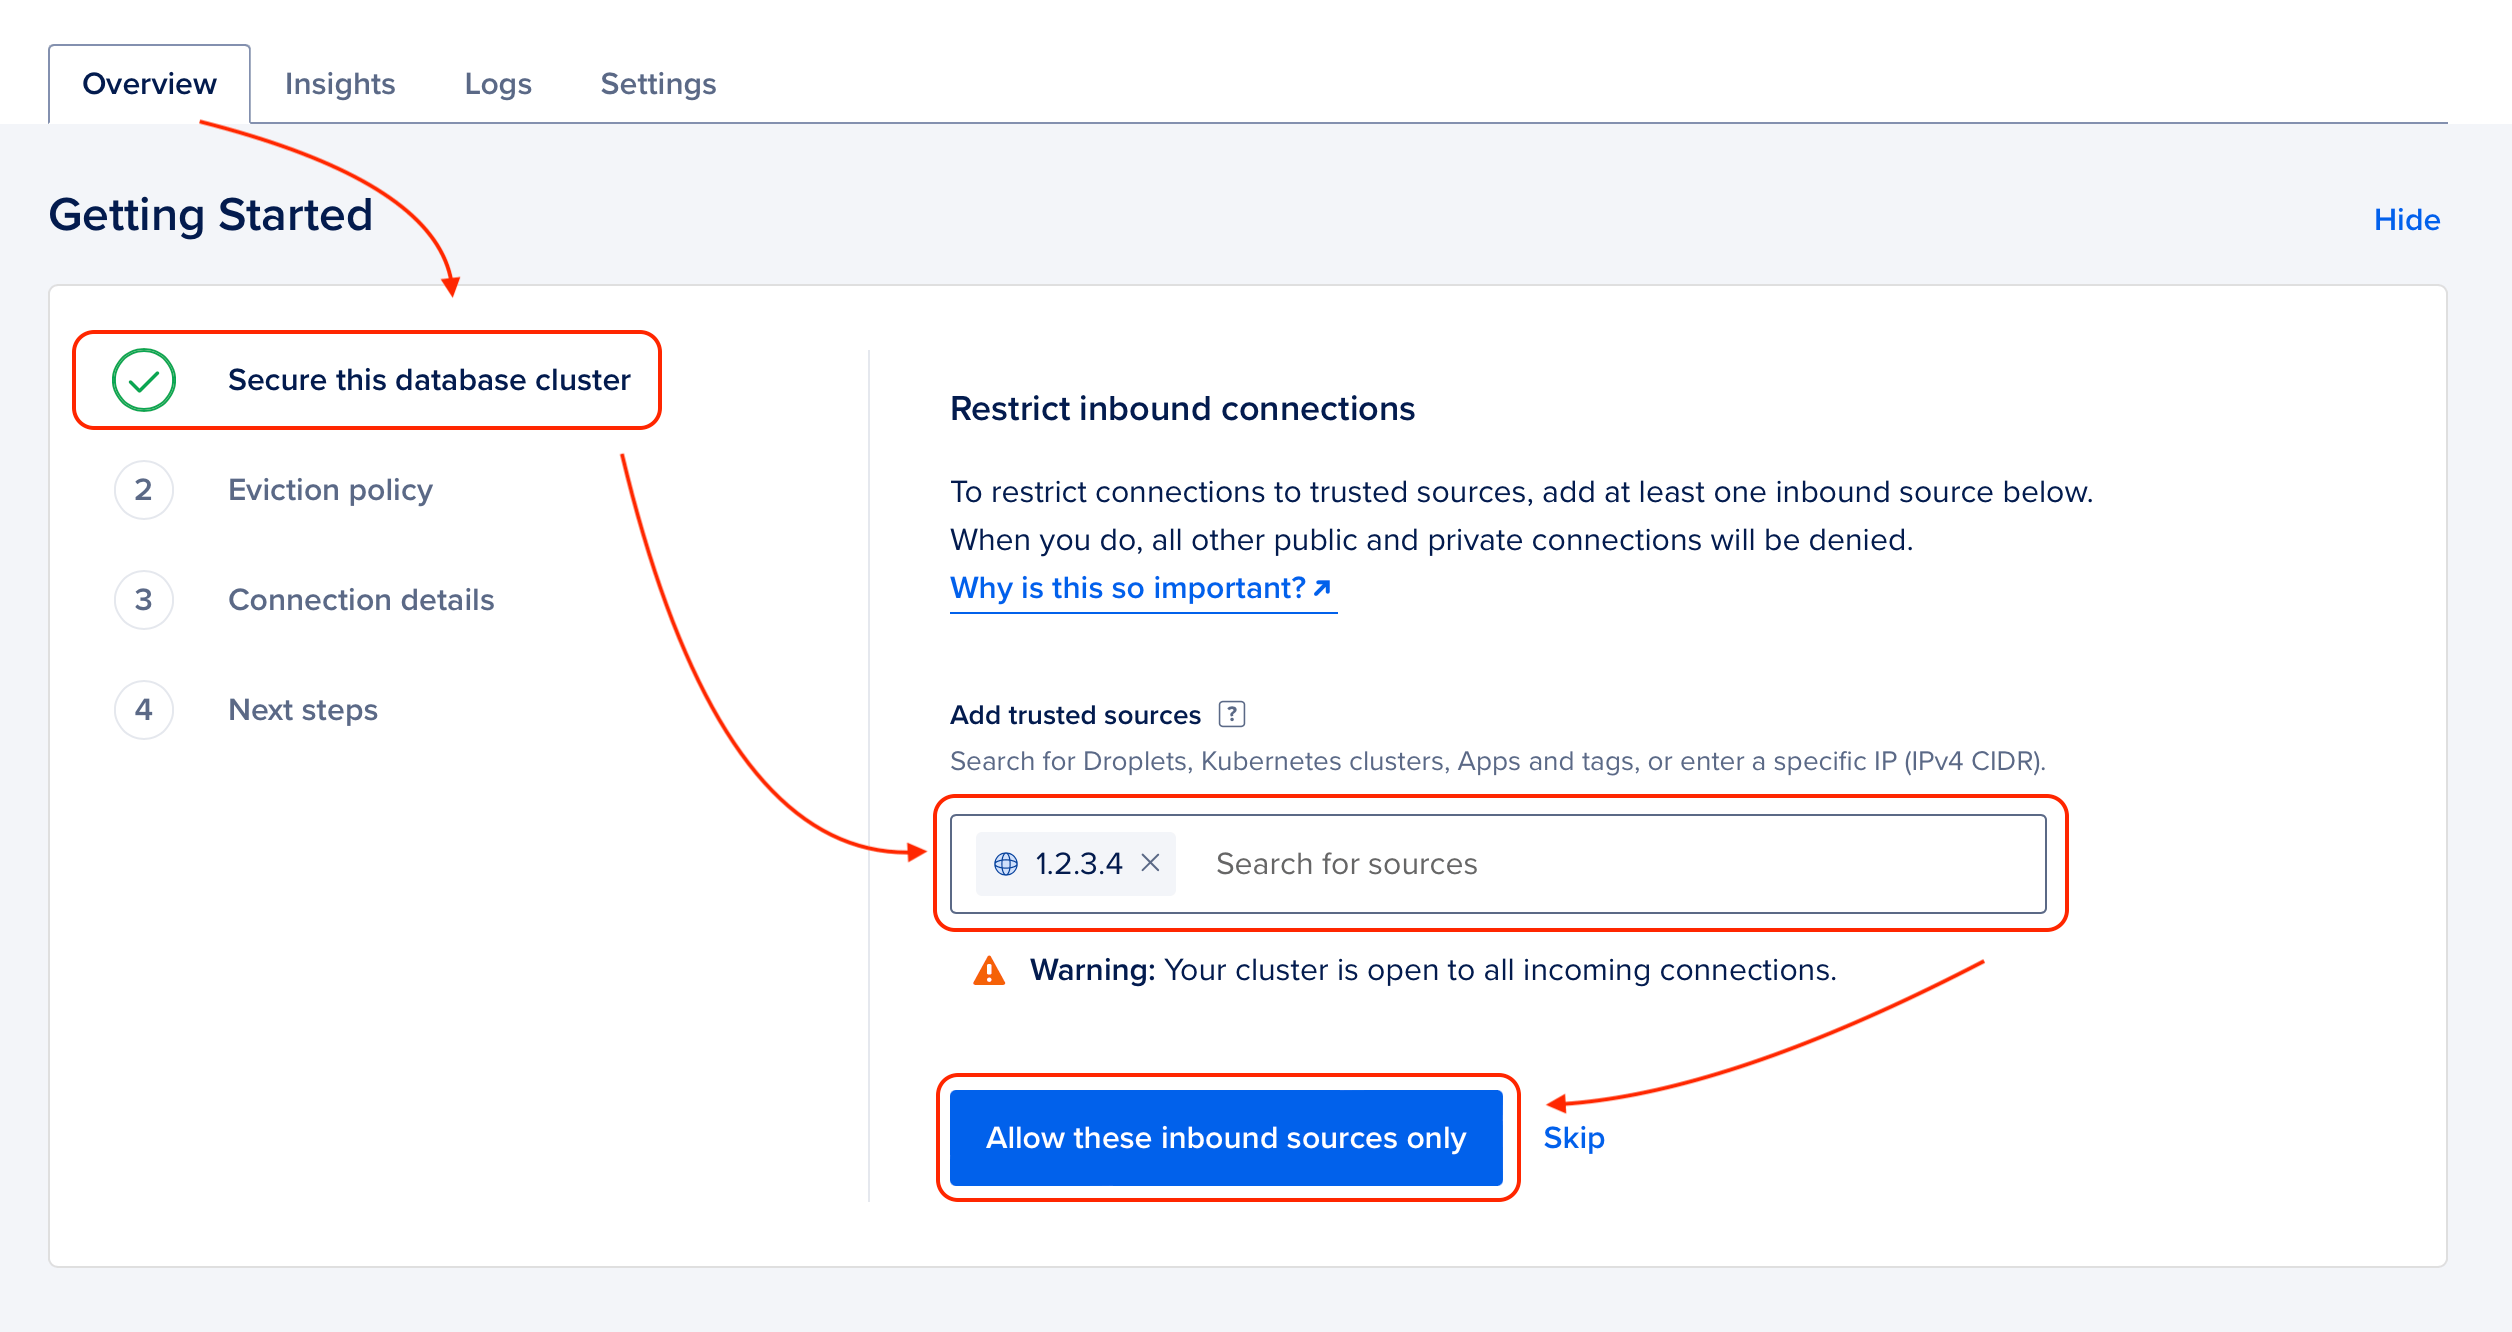Open the Why is this so important link
The height and width of the screenshot is (1332, 2512).
1140,588
